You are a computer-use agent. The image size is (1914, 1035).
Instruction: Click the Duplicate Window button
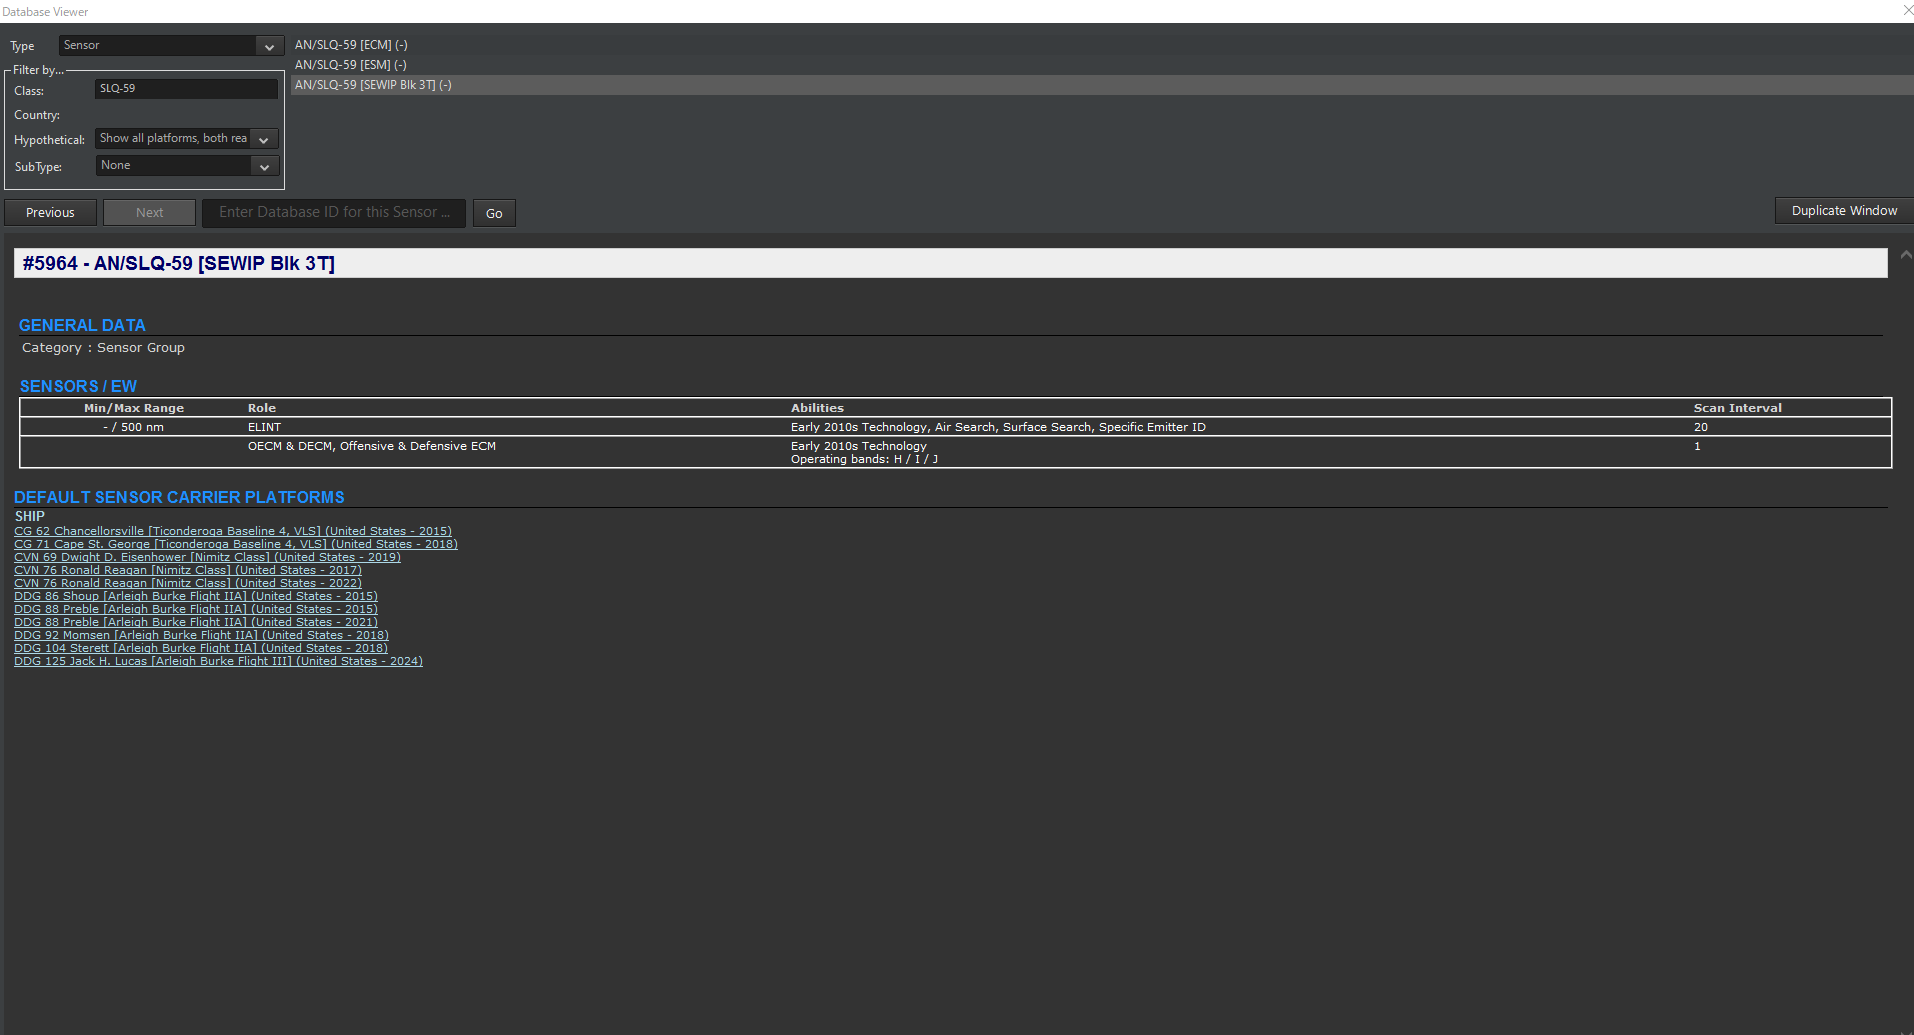point(1843,210)
